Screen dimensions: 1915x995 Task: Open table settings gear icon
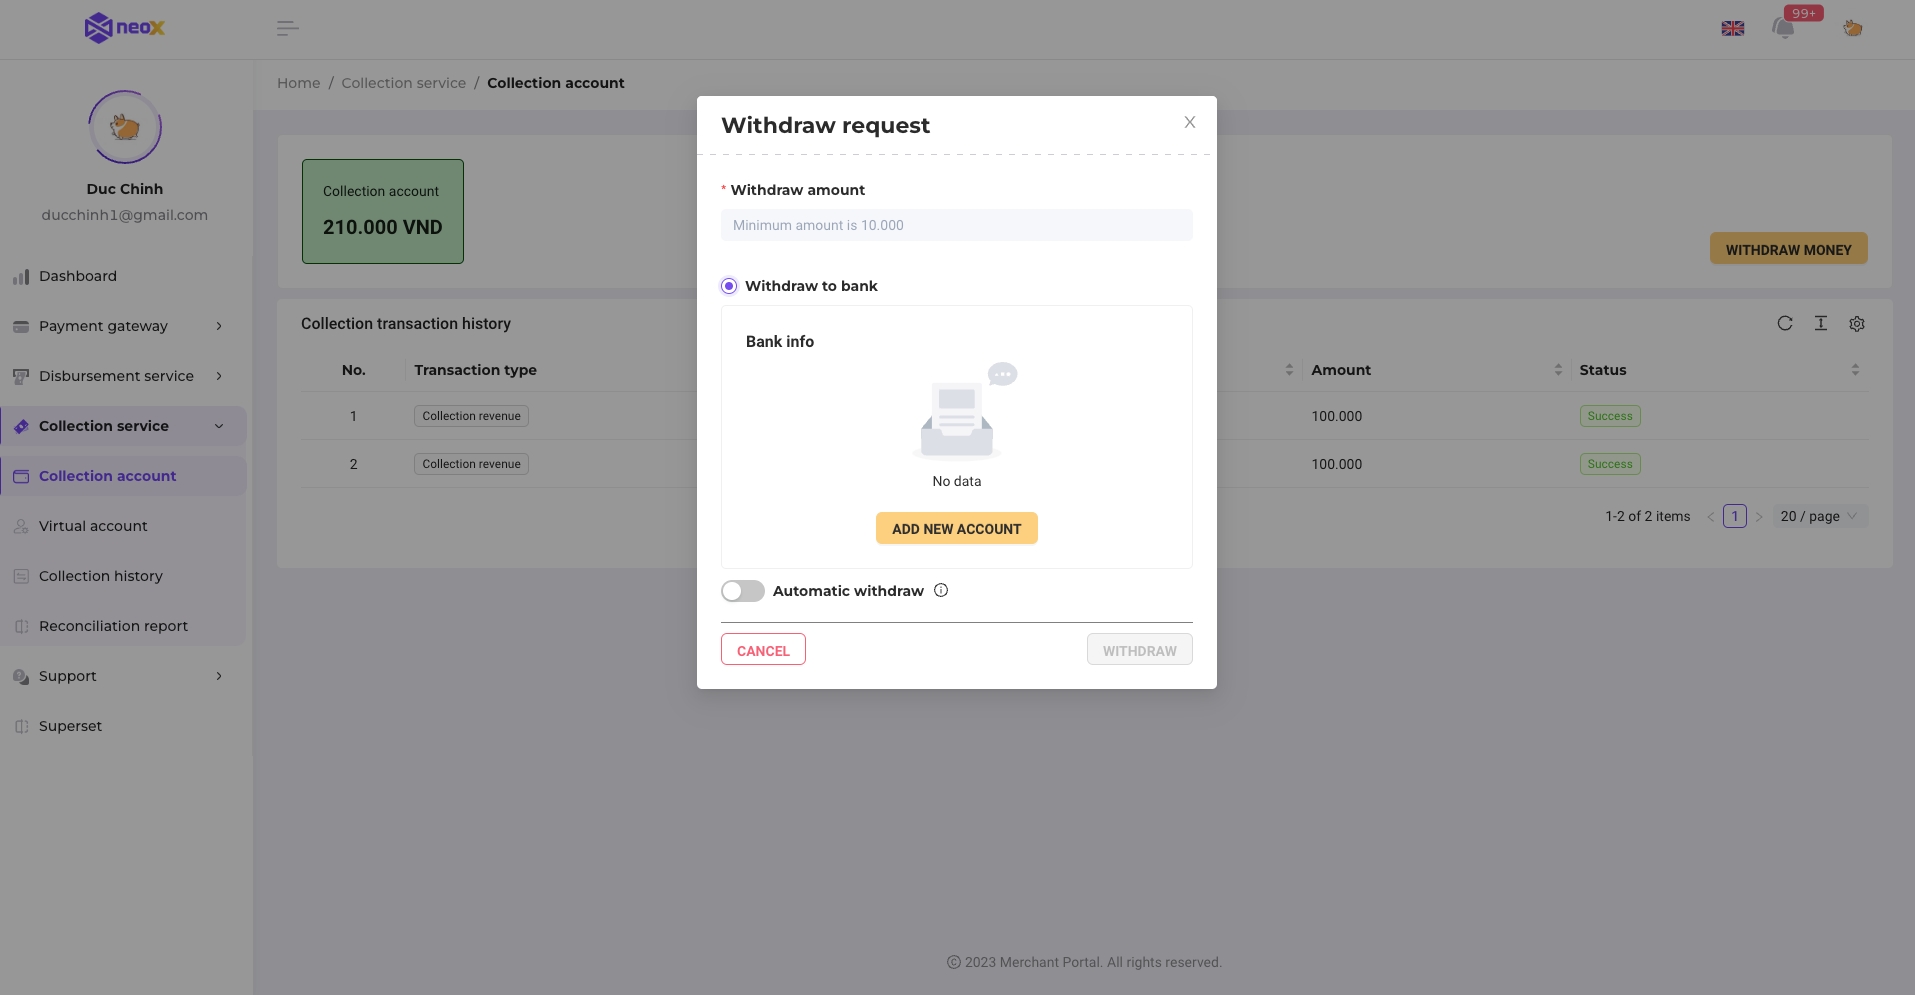(x=1856, y=324)
